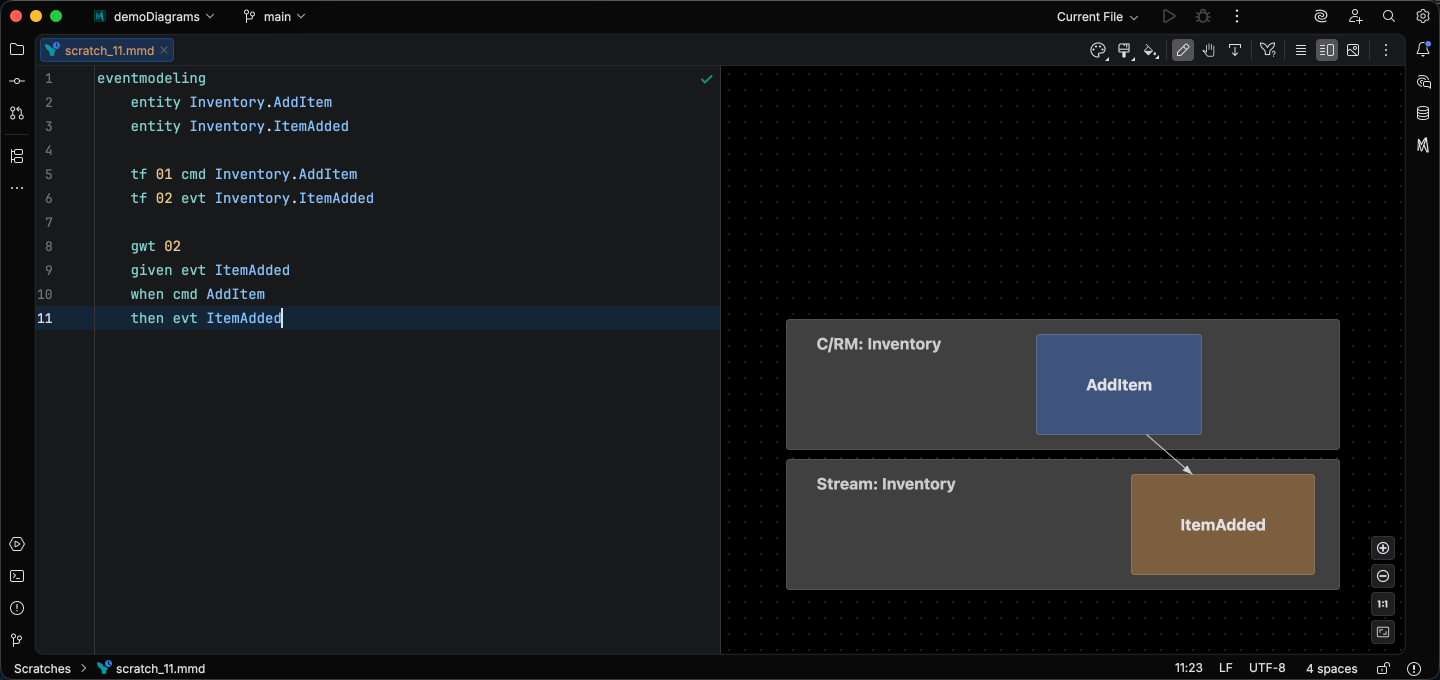Click 'when cmd AddItem' code line
The image size is (1440, 680).
coord(198,294)
